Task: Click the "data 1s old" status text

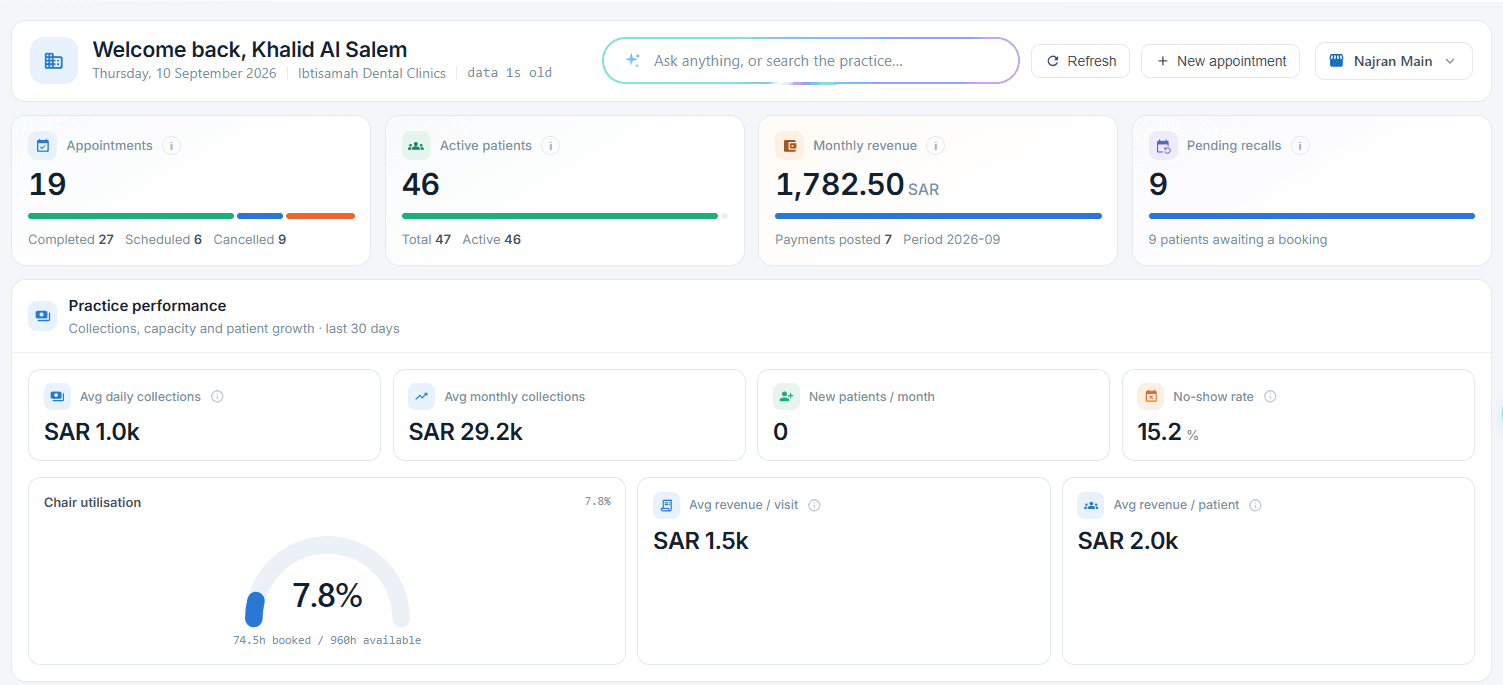Action: [x=510, y=73]
